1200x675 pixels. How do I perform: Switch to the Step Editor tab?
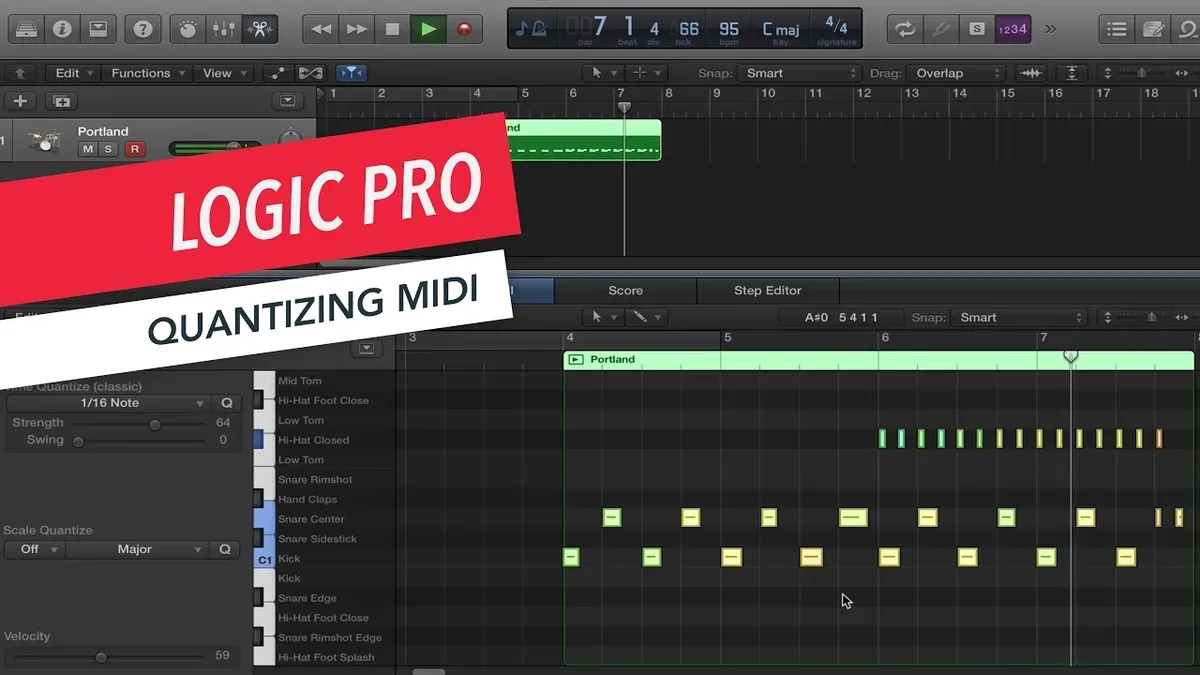[x=768, y=290]
